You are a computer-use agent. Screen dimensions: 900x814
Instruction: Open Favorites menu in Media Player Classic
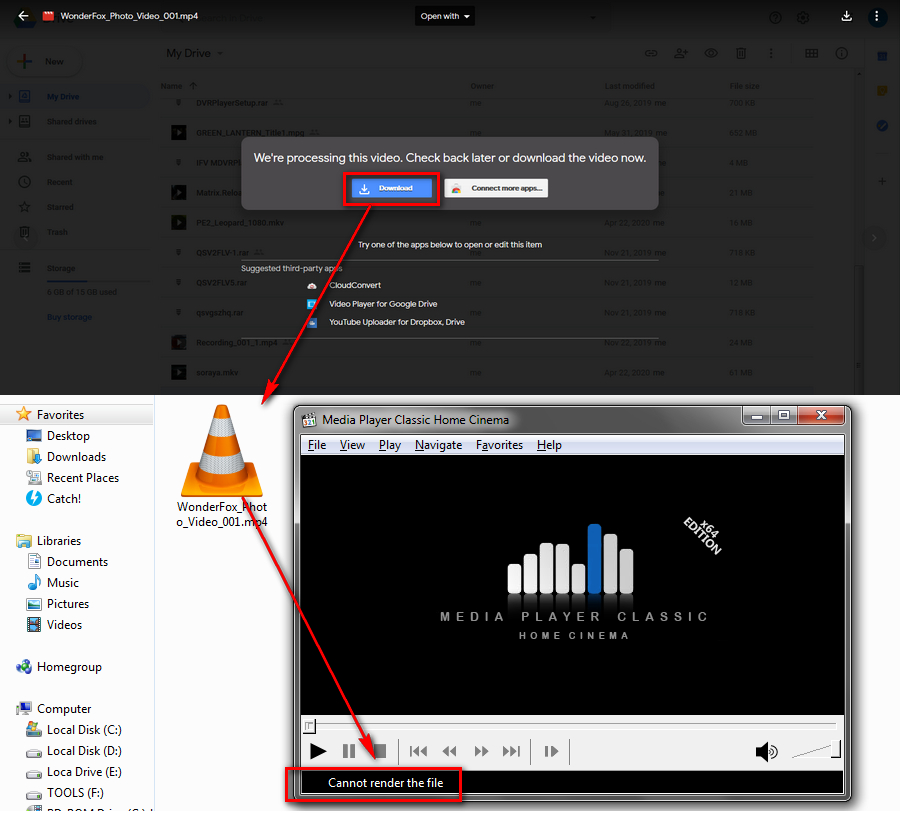point(499,445)
